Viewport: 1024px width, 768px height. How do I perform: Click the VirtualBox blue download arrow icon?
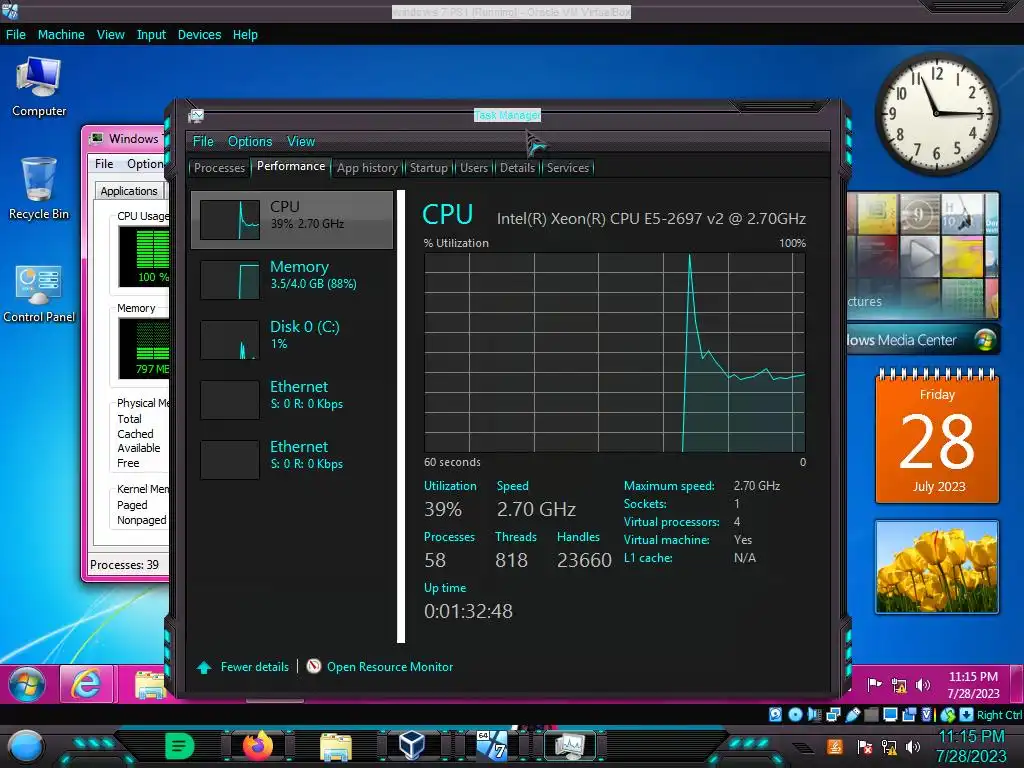click(x=966, y=714)
